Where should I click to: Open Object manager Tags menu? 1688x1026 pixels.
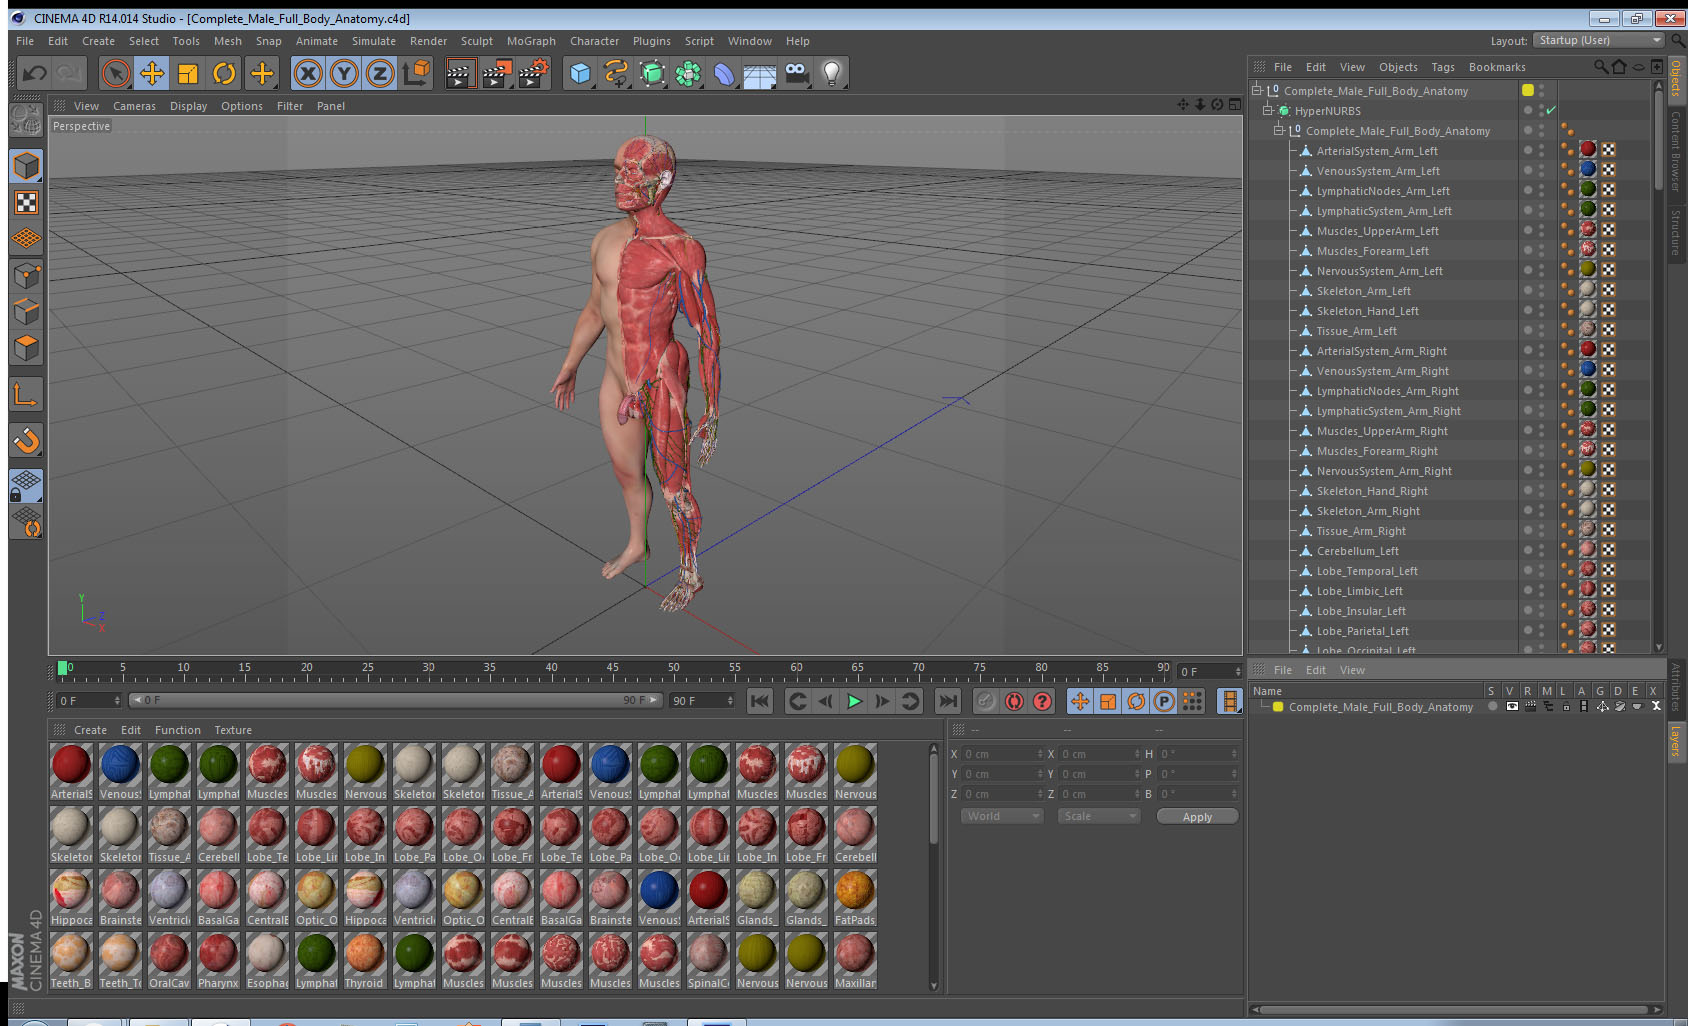pos(1443,67)
